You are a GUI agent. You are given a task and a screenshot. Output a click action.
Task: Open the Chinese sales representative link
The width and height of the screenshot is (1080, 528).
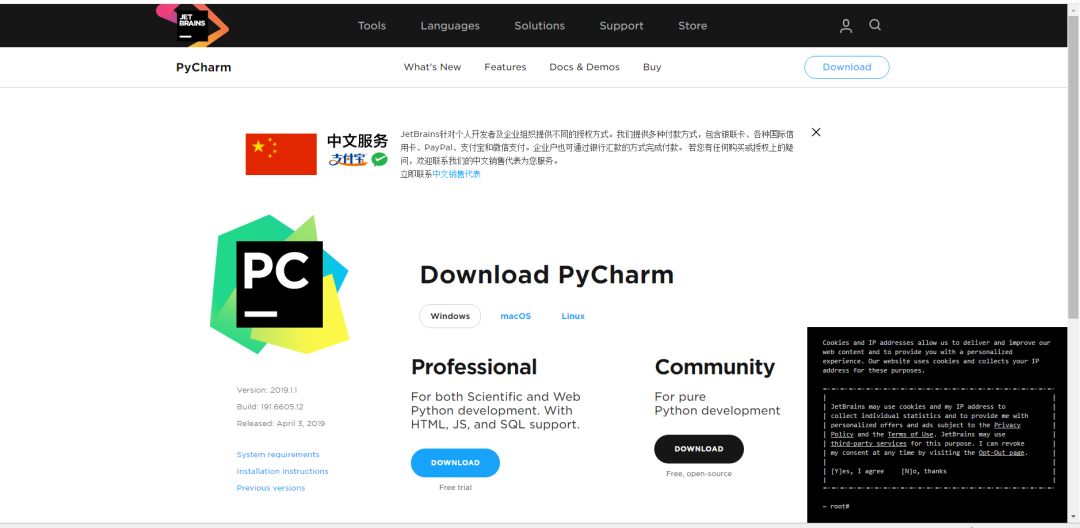(x=457, y=174)
